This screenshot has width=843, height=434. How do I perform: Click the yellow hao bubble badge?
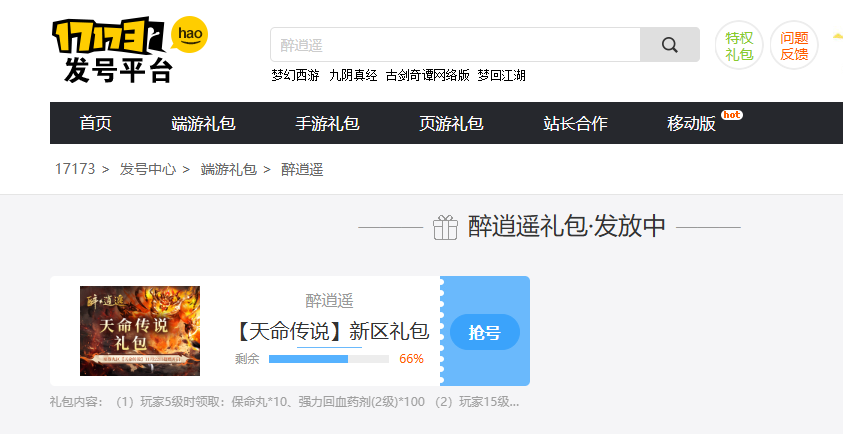coord(189,34)
